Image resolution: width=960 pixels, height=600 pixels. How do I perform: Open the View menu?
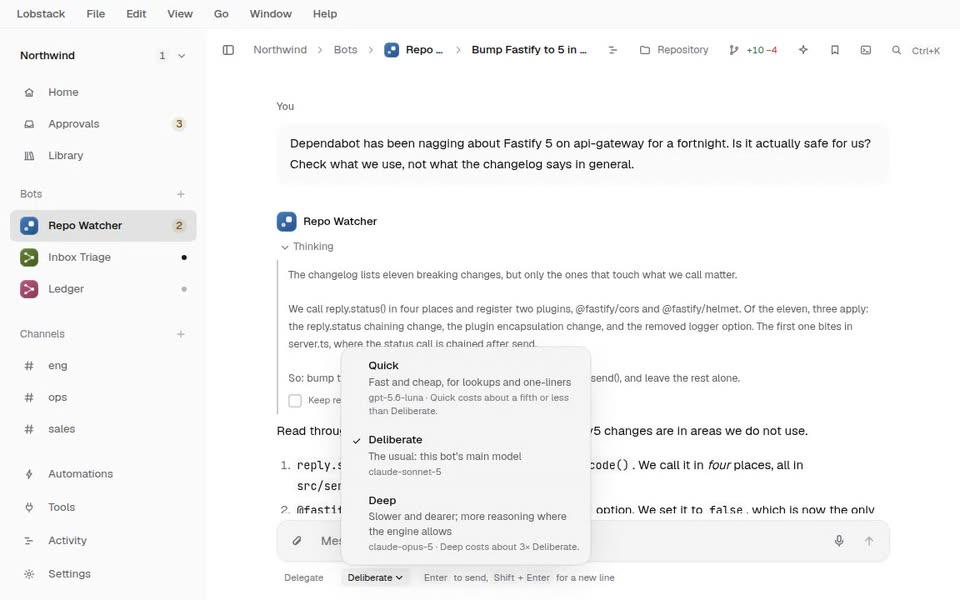point(180,13)
